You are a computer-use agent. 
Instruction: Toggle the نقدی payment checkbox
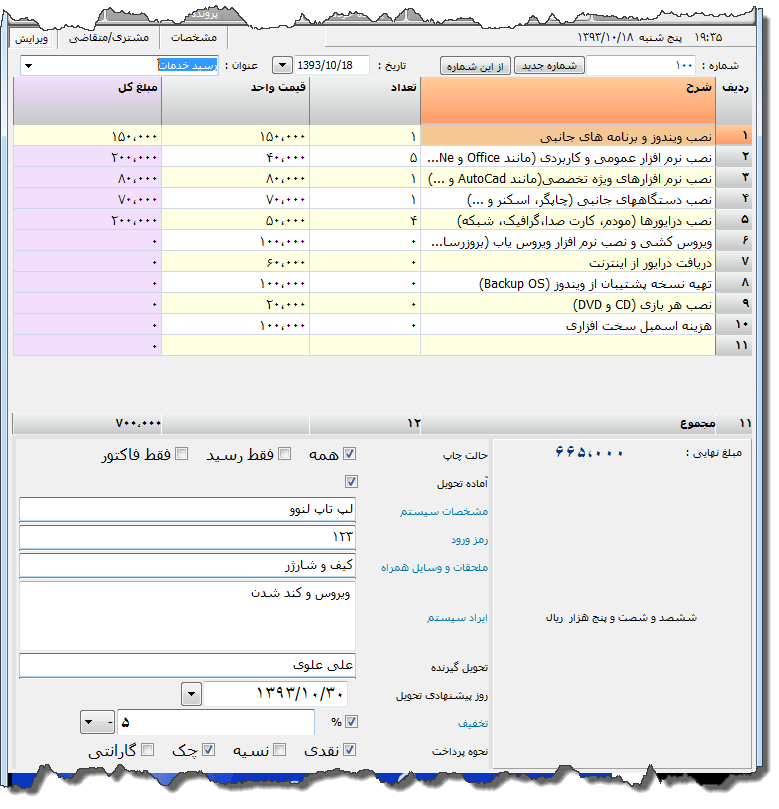[349, 750]
